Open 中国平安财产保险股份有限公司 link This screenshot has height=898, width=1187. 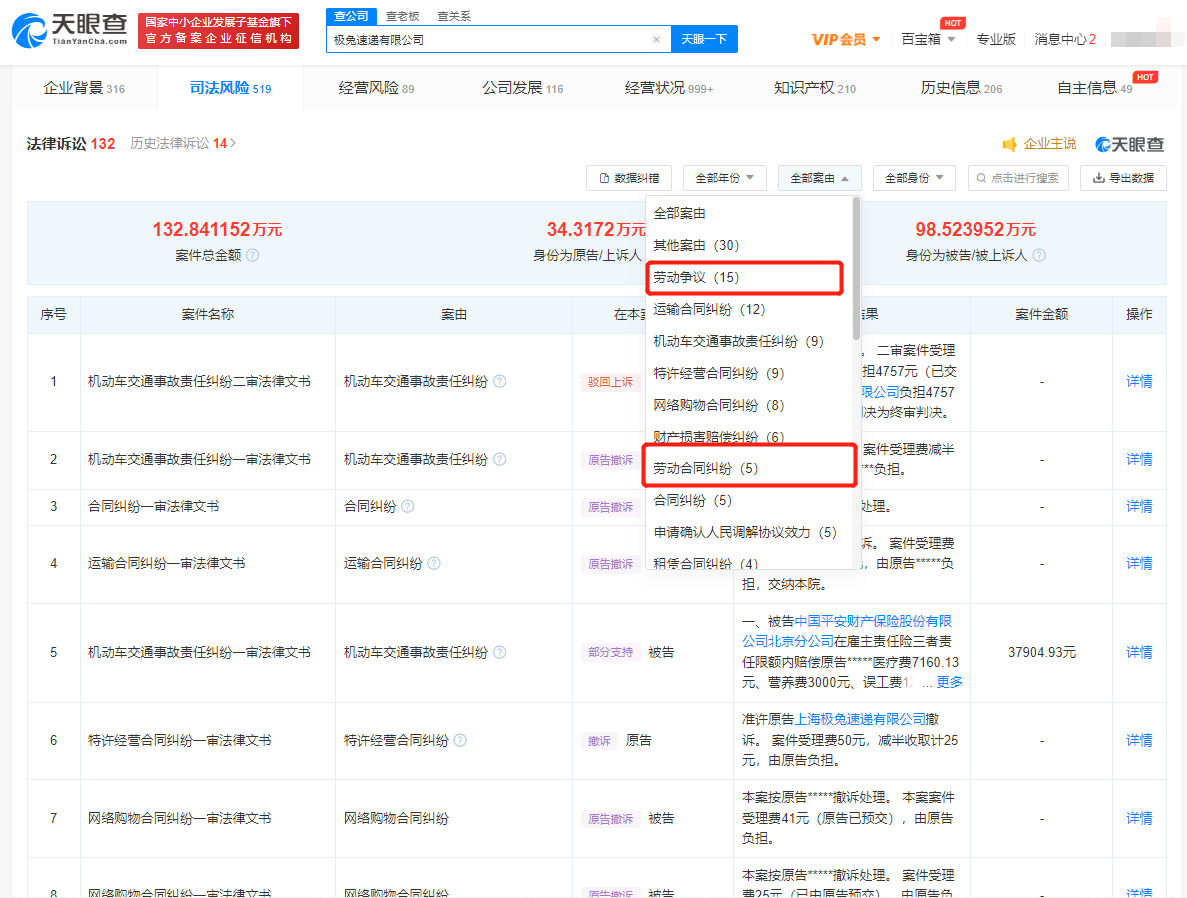(873, 621)
